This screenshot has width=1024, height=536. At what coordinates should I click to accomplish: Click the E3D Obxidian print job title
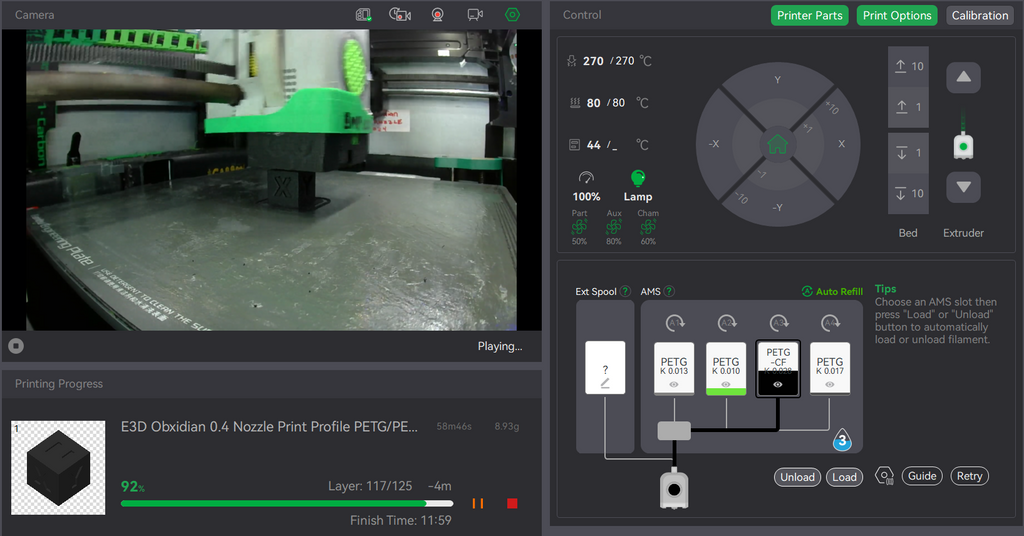[x=269, y=427]
